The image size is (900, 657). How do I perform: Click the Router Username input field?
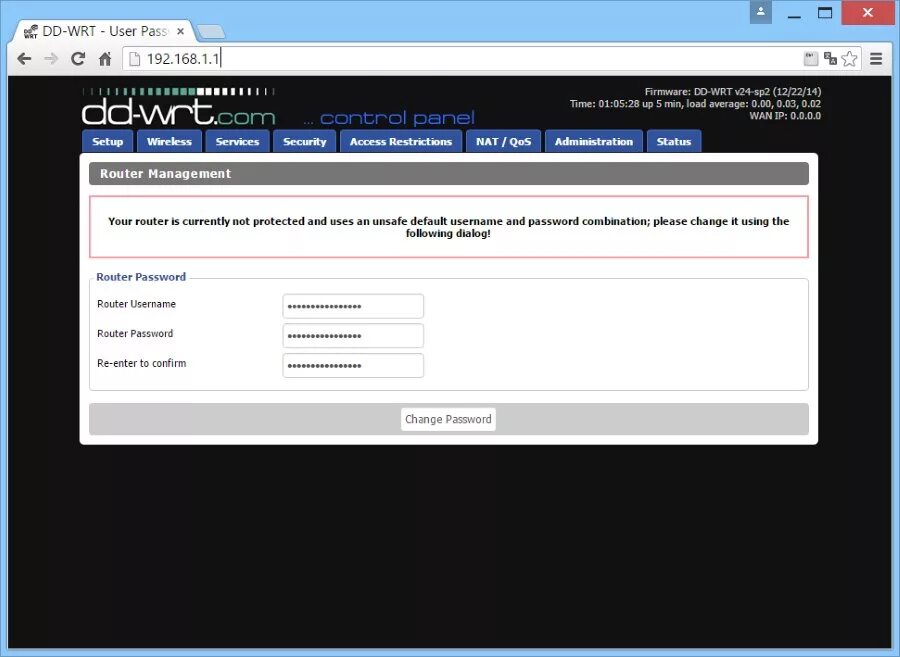pos(352,306)
